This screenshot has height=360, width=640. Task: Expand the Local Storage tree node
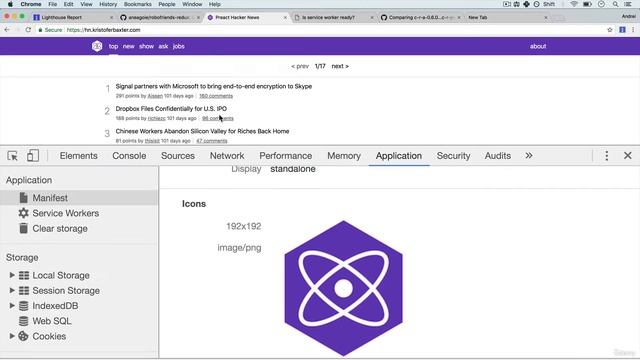pos(12,275)
